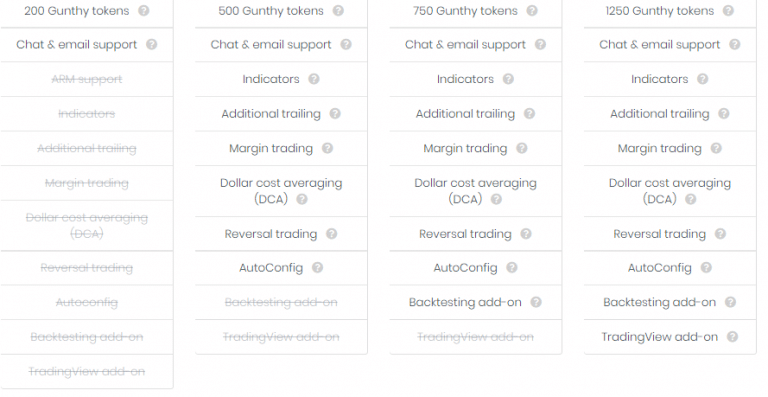Open help icon next to 750 Gunthy tokens
The image size is (768, 397).
(532, 10)
